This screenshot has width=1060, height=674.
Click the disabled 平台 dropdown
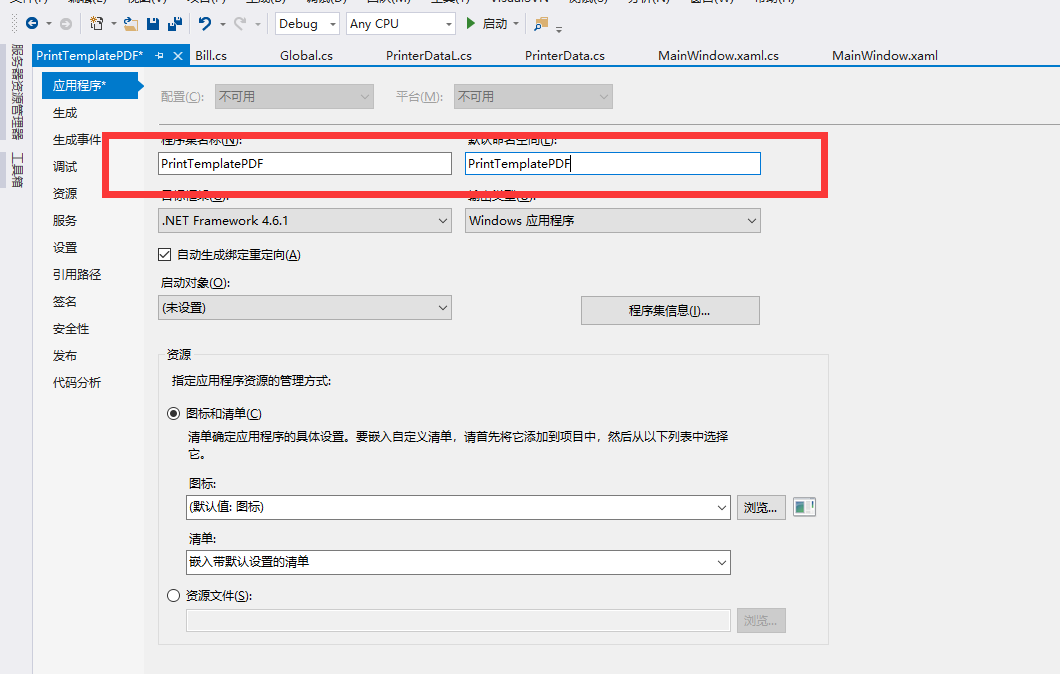point(533,97)
